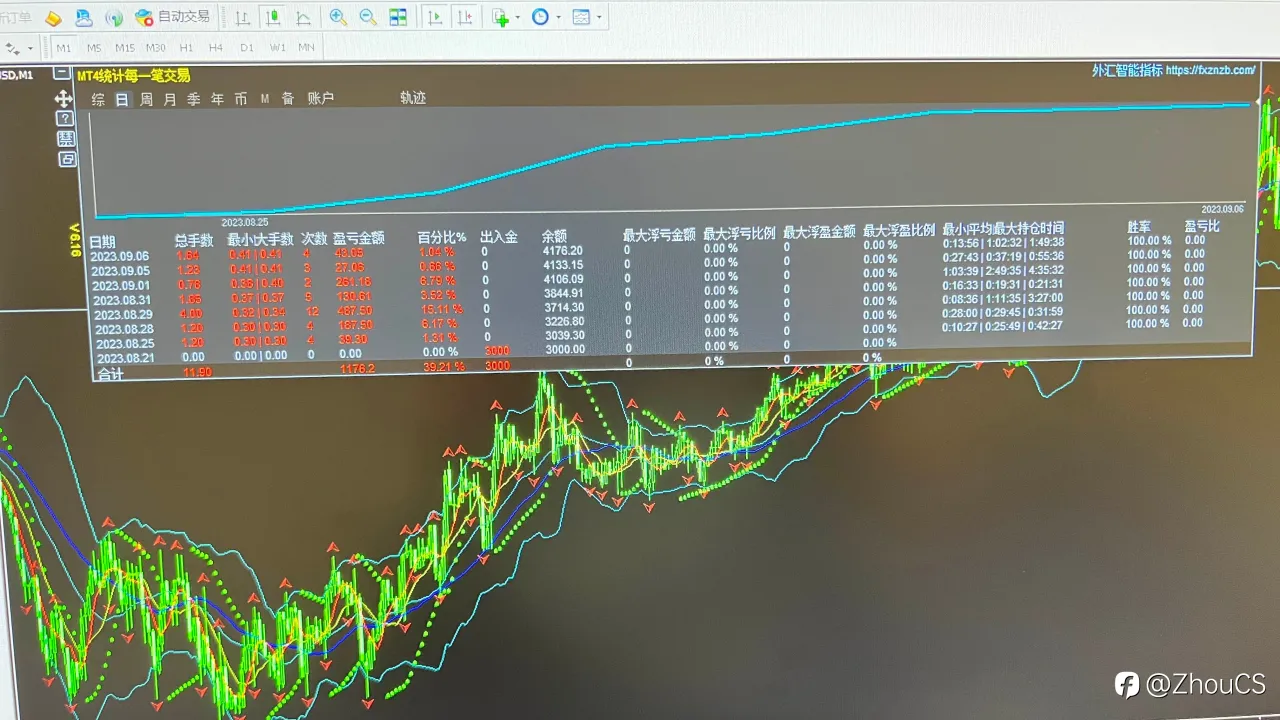Click the four-arrow move panel icon
The width and height of the screenshot is (1280, 720).
[x=63, y=98]
